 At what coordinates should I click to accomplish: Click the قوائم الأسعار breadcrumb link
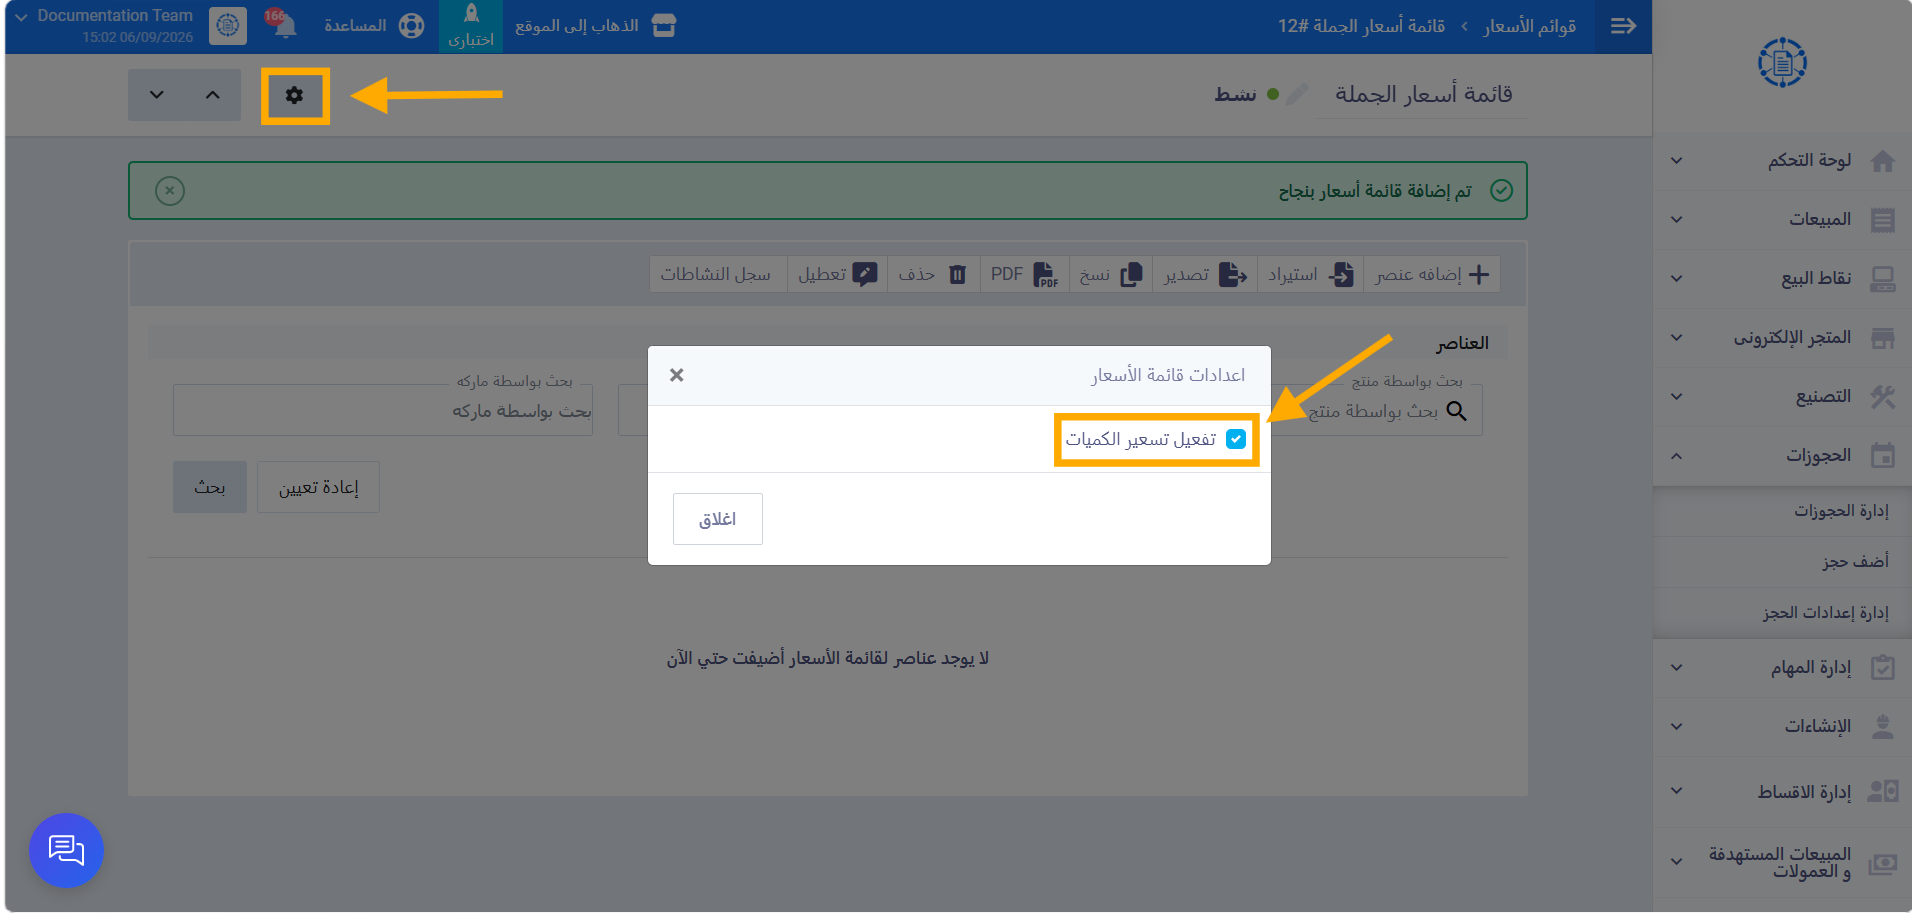tap(1529, 26)
